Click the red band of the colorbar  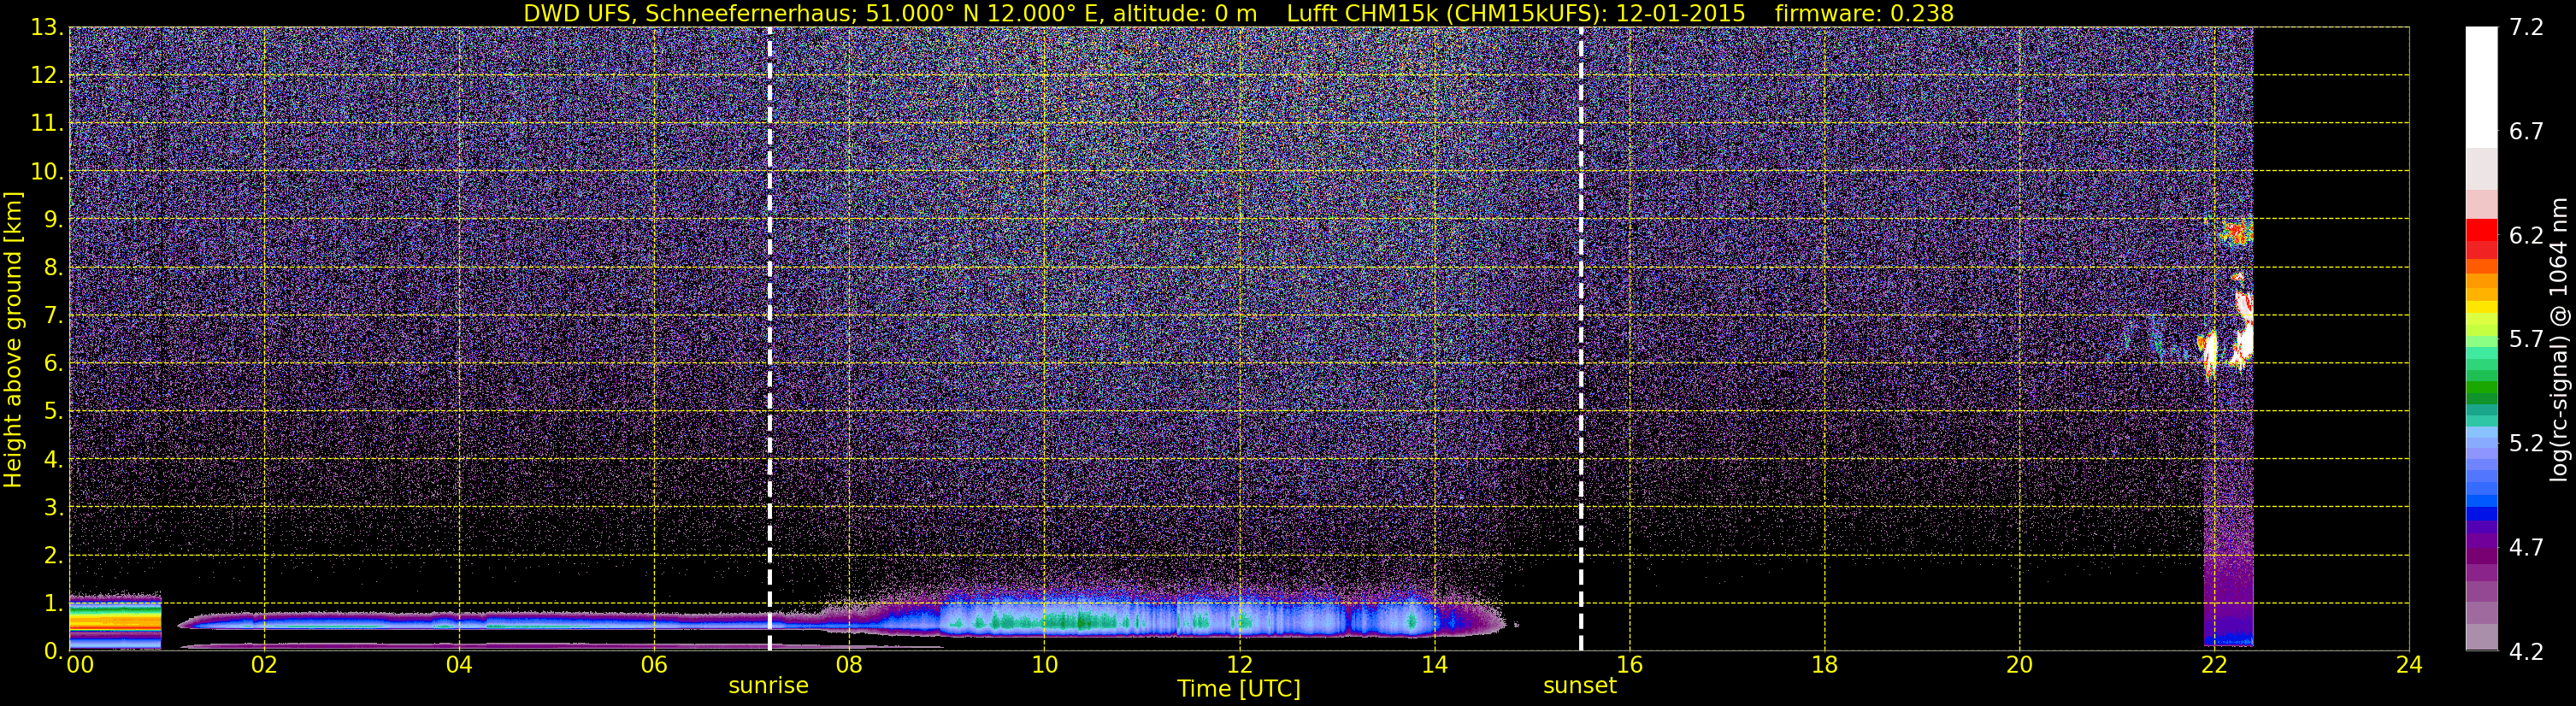coord(2481,230)
